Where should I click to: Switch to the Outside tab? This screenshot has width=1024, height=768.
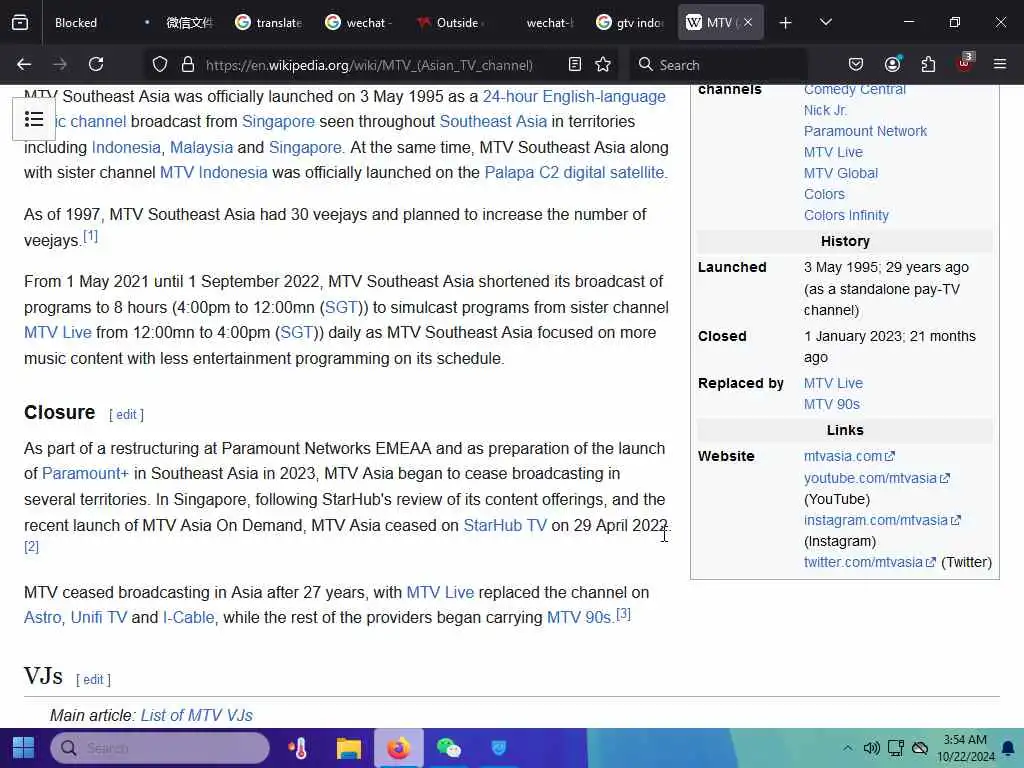451,23
